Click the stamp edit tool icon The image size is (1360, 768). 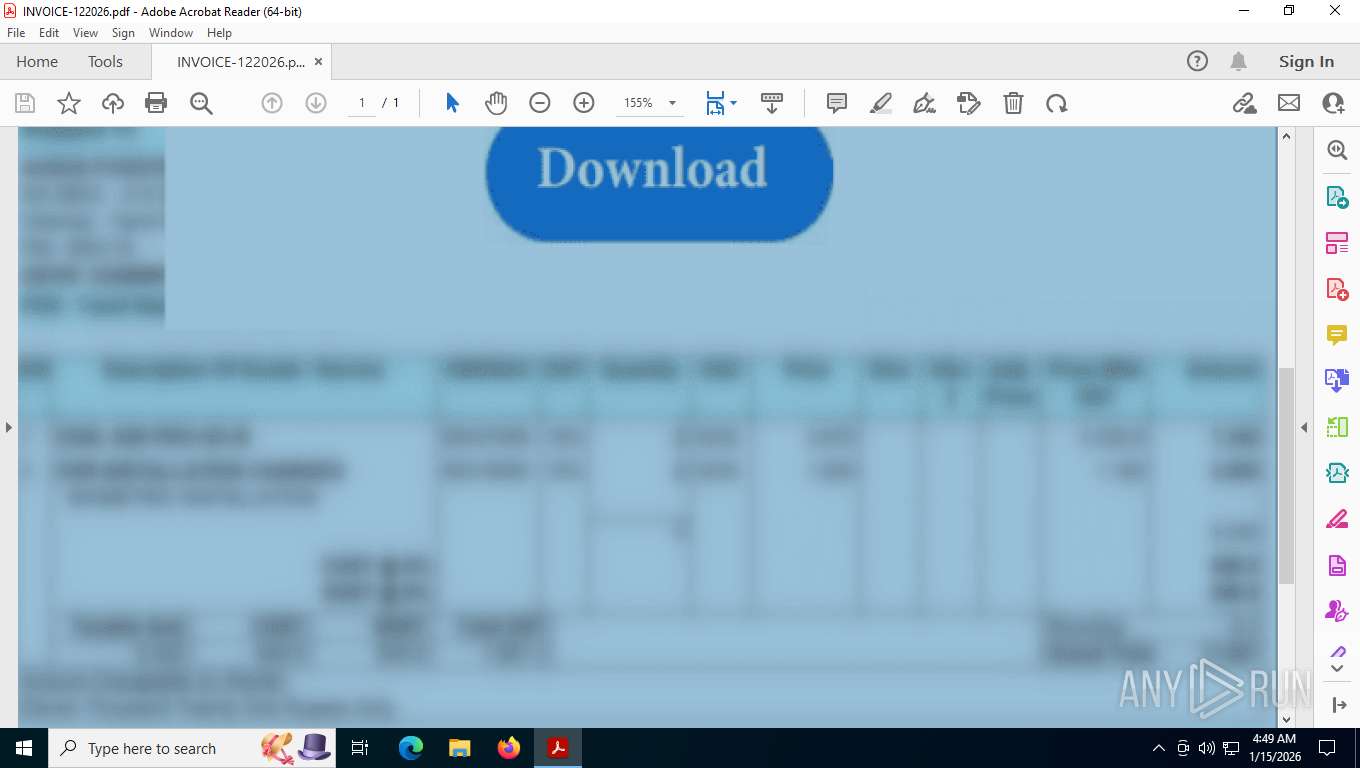(969, 103)
